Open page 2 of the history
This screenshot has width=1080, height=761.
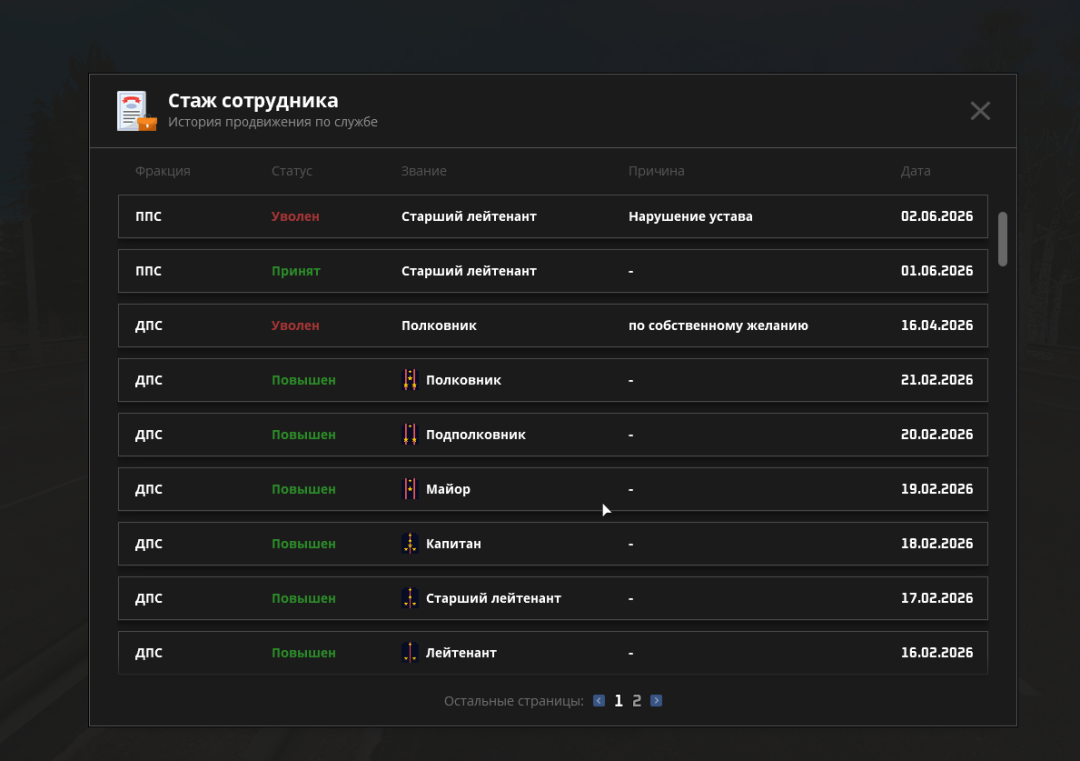pyautogui.click(x=636, y=700)
